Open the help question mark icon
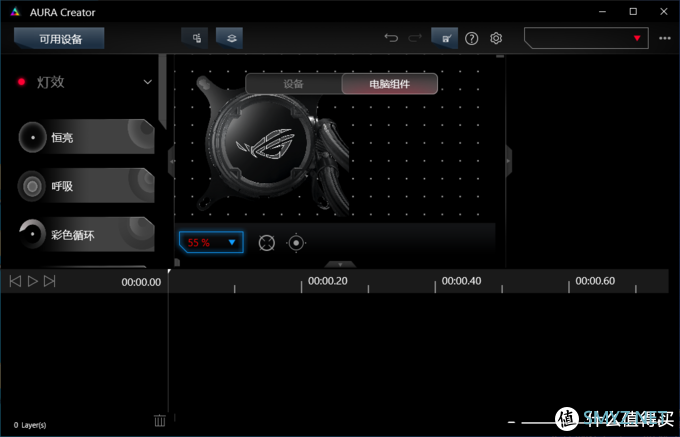The width and height of the screenshot is (680, 437). pos(471,39)
